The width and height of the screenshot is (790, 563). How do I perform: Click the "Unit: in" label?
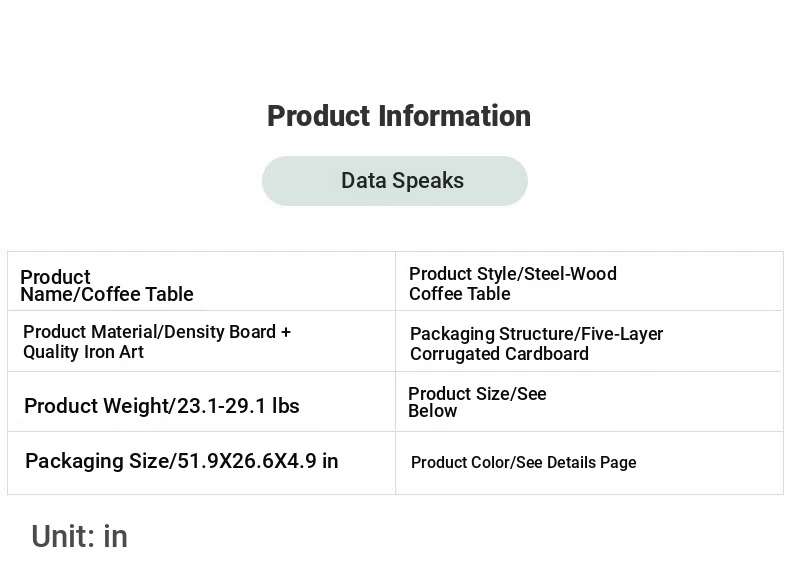click(79, 537)
